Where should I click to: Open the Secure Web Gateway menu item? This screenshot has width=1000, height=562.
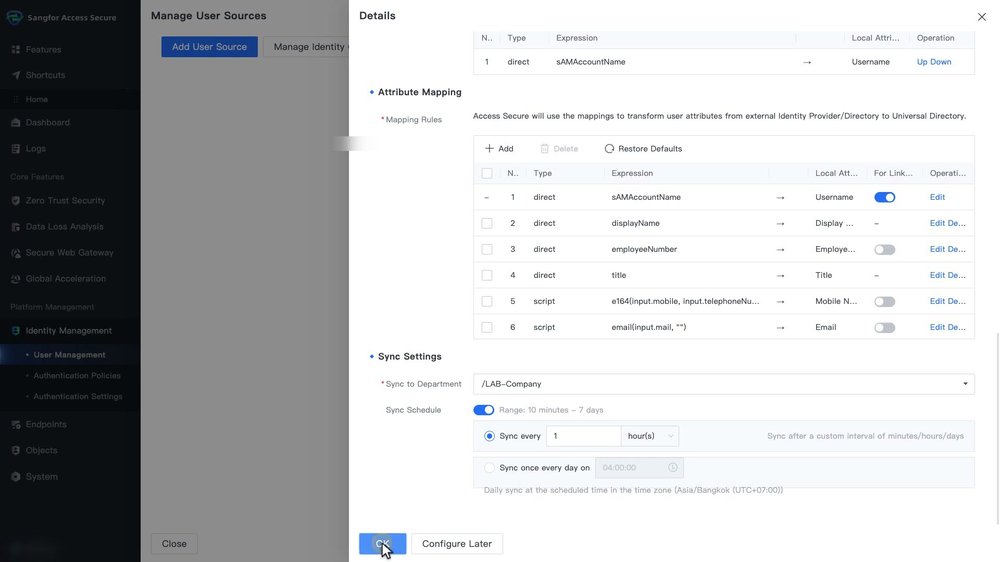[x=70, y=253]
